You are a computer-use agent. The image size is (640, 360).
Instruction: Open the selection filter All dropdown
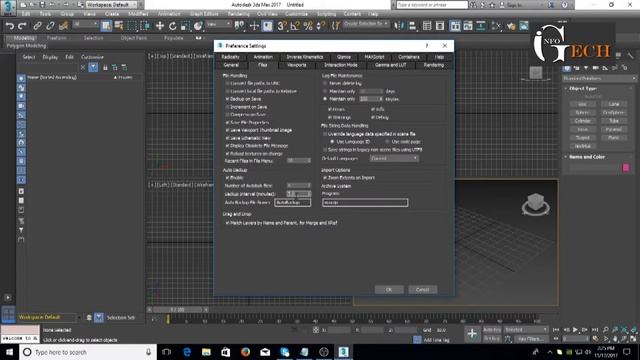(86, 24)
